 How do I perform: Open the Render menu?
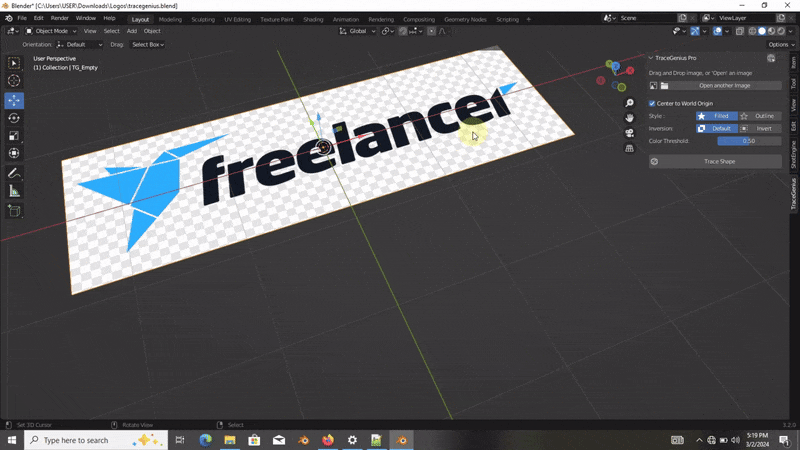(x=60, y=18)
